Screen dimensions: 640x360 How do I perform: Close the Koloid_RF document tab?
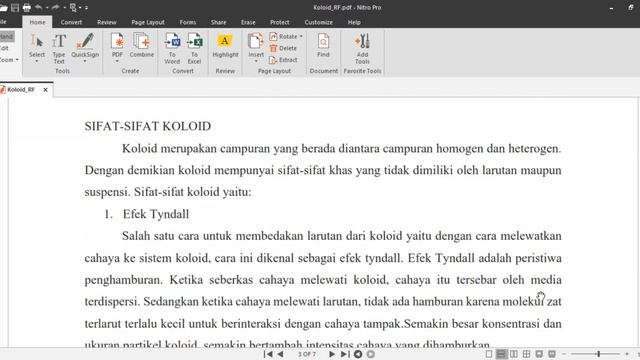[45, 90]
